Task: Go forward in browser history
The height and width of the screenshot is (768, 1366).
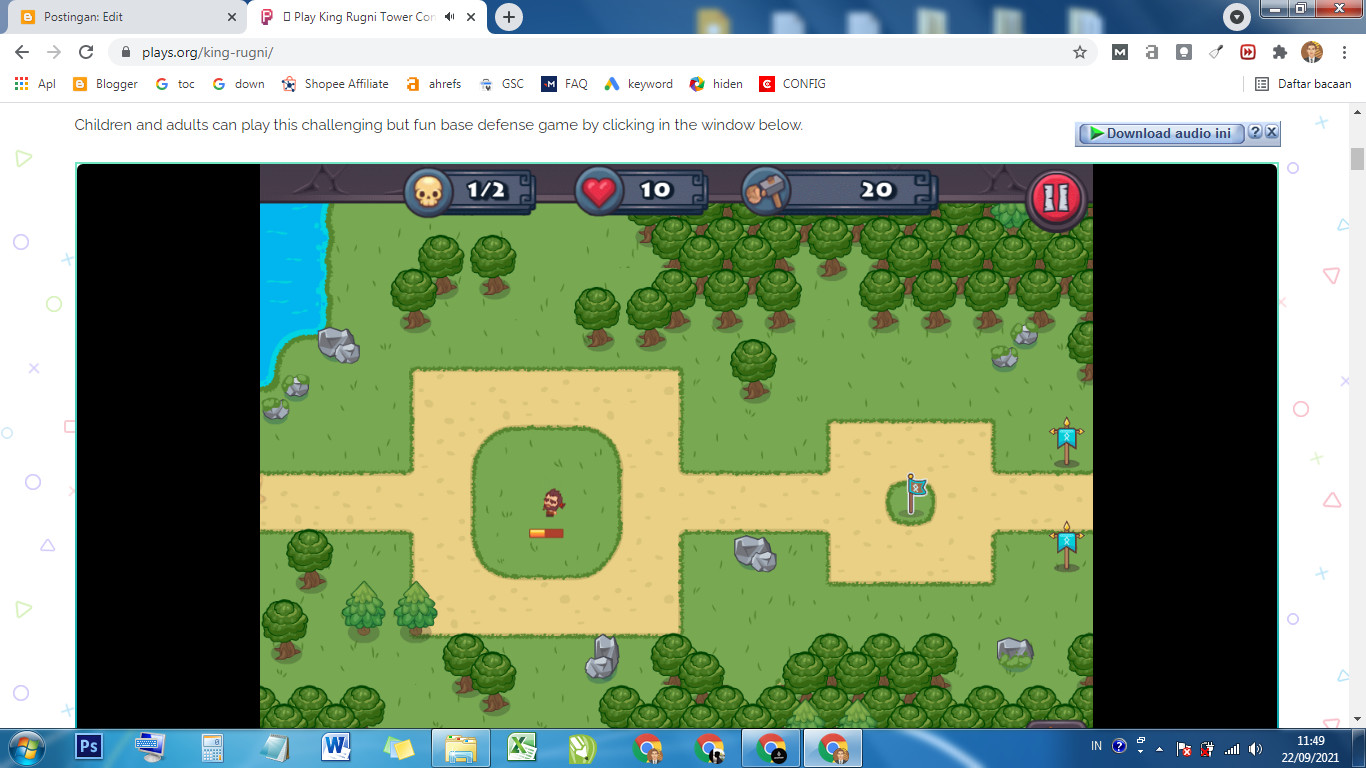Action: click(x=54, y=52)
